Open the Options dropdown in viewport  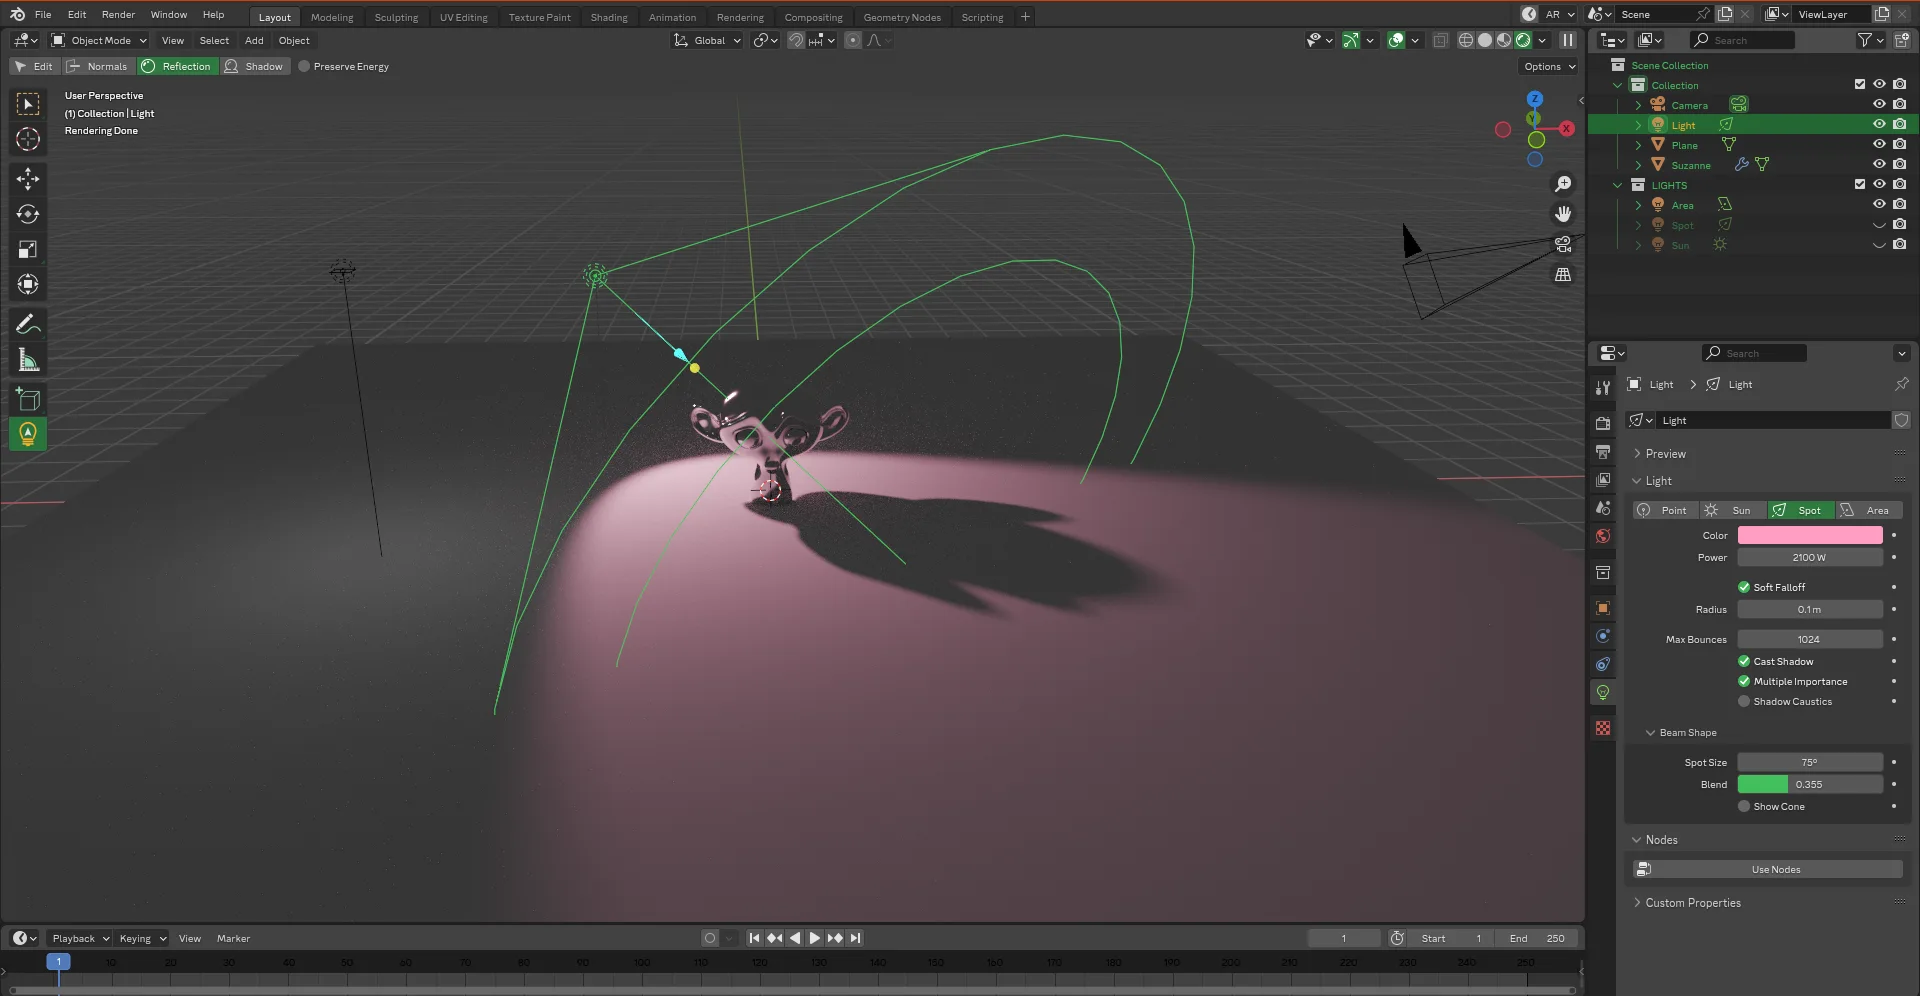click(x=1549, y=66)
